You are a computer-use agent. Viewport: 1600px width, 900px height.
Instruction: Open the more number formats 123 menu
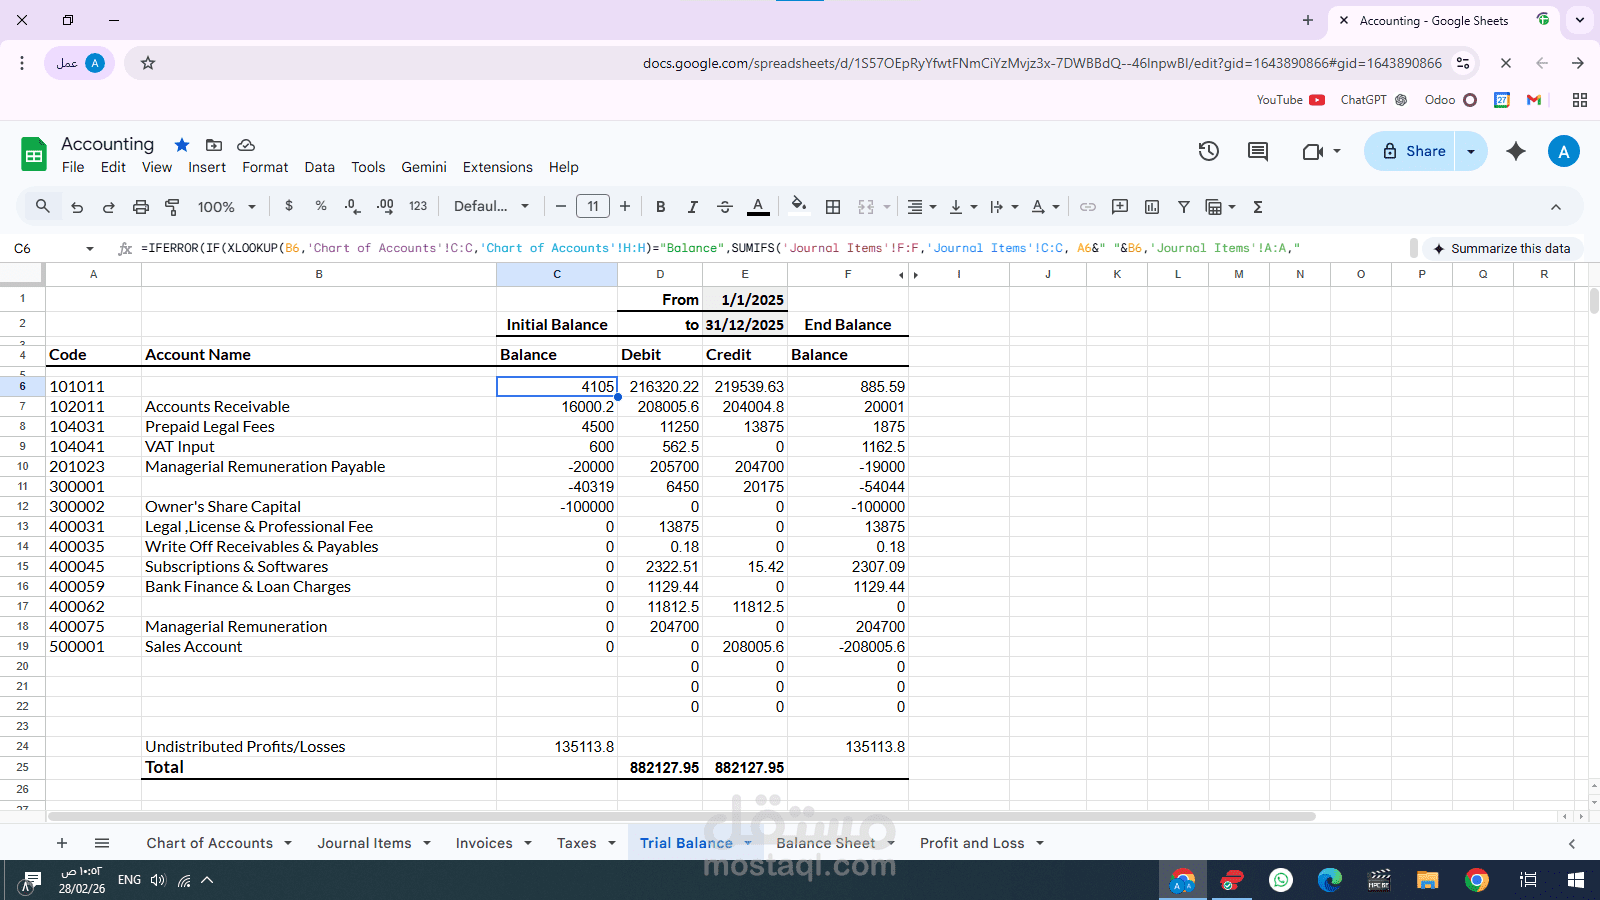[x=418, y=206]
